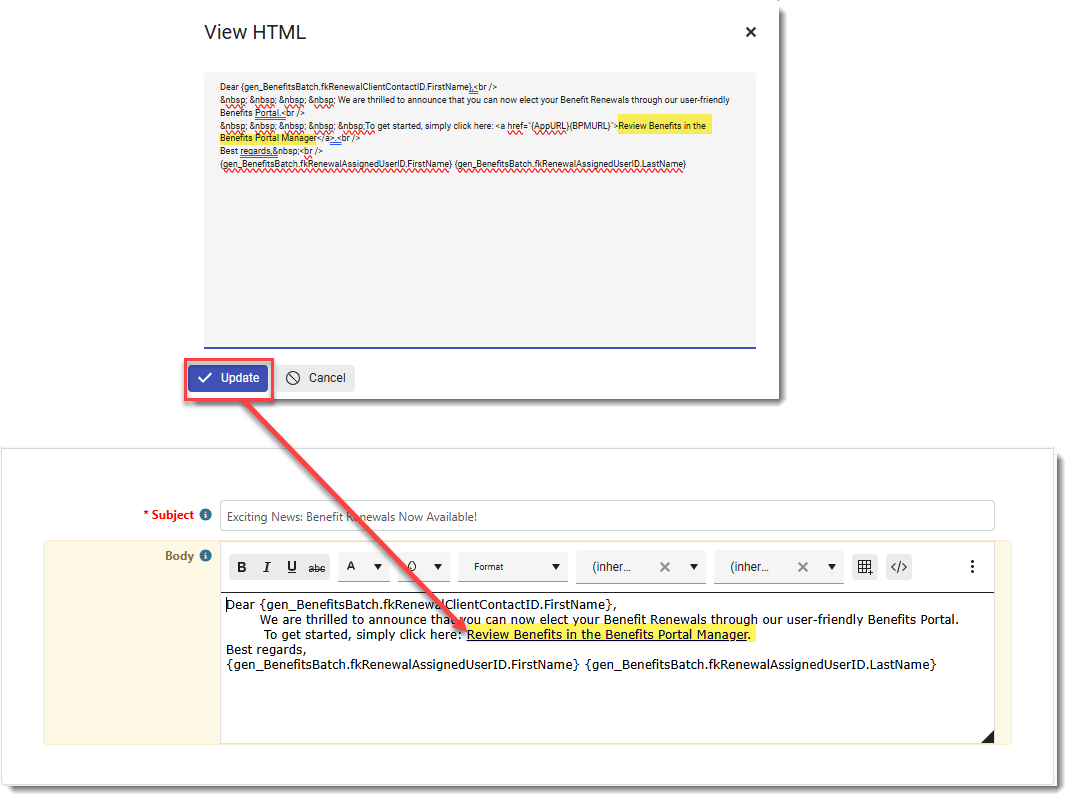Image resolution: width=1072 pixels, height=801 pixels.
Task: Click the info icon beside Subject label
Action: coord(206,515)
